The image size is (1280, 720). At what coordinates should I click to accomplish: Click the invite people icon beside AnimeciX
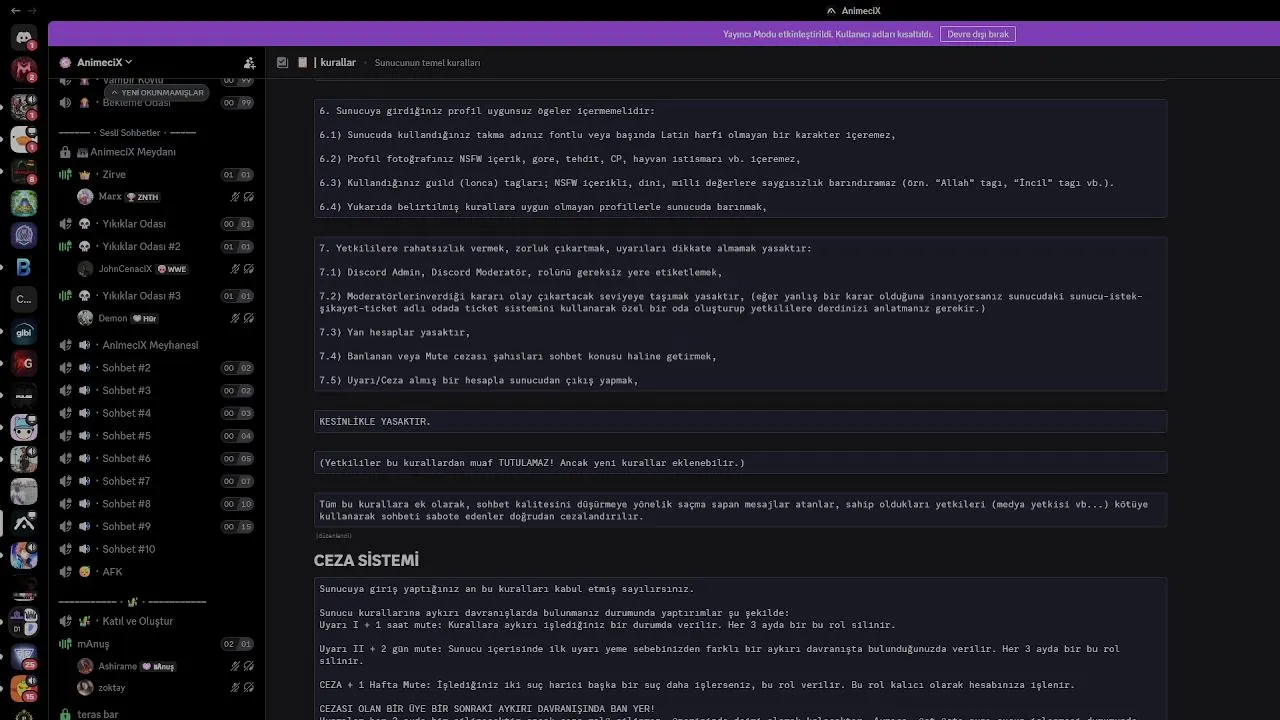(x=249, y=62)
